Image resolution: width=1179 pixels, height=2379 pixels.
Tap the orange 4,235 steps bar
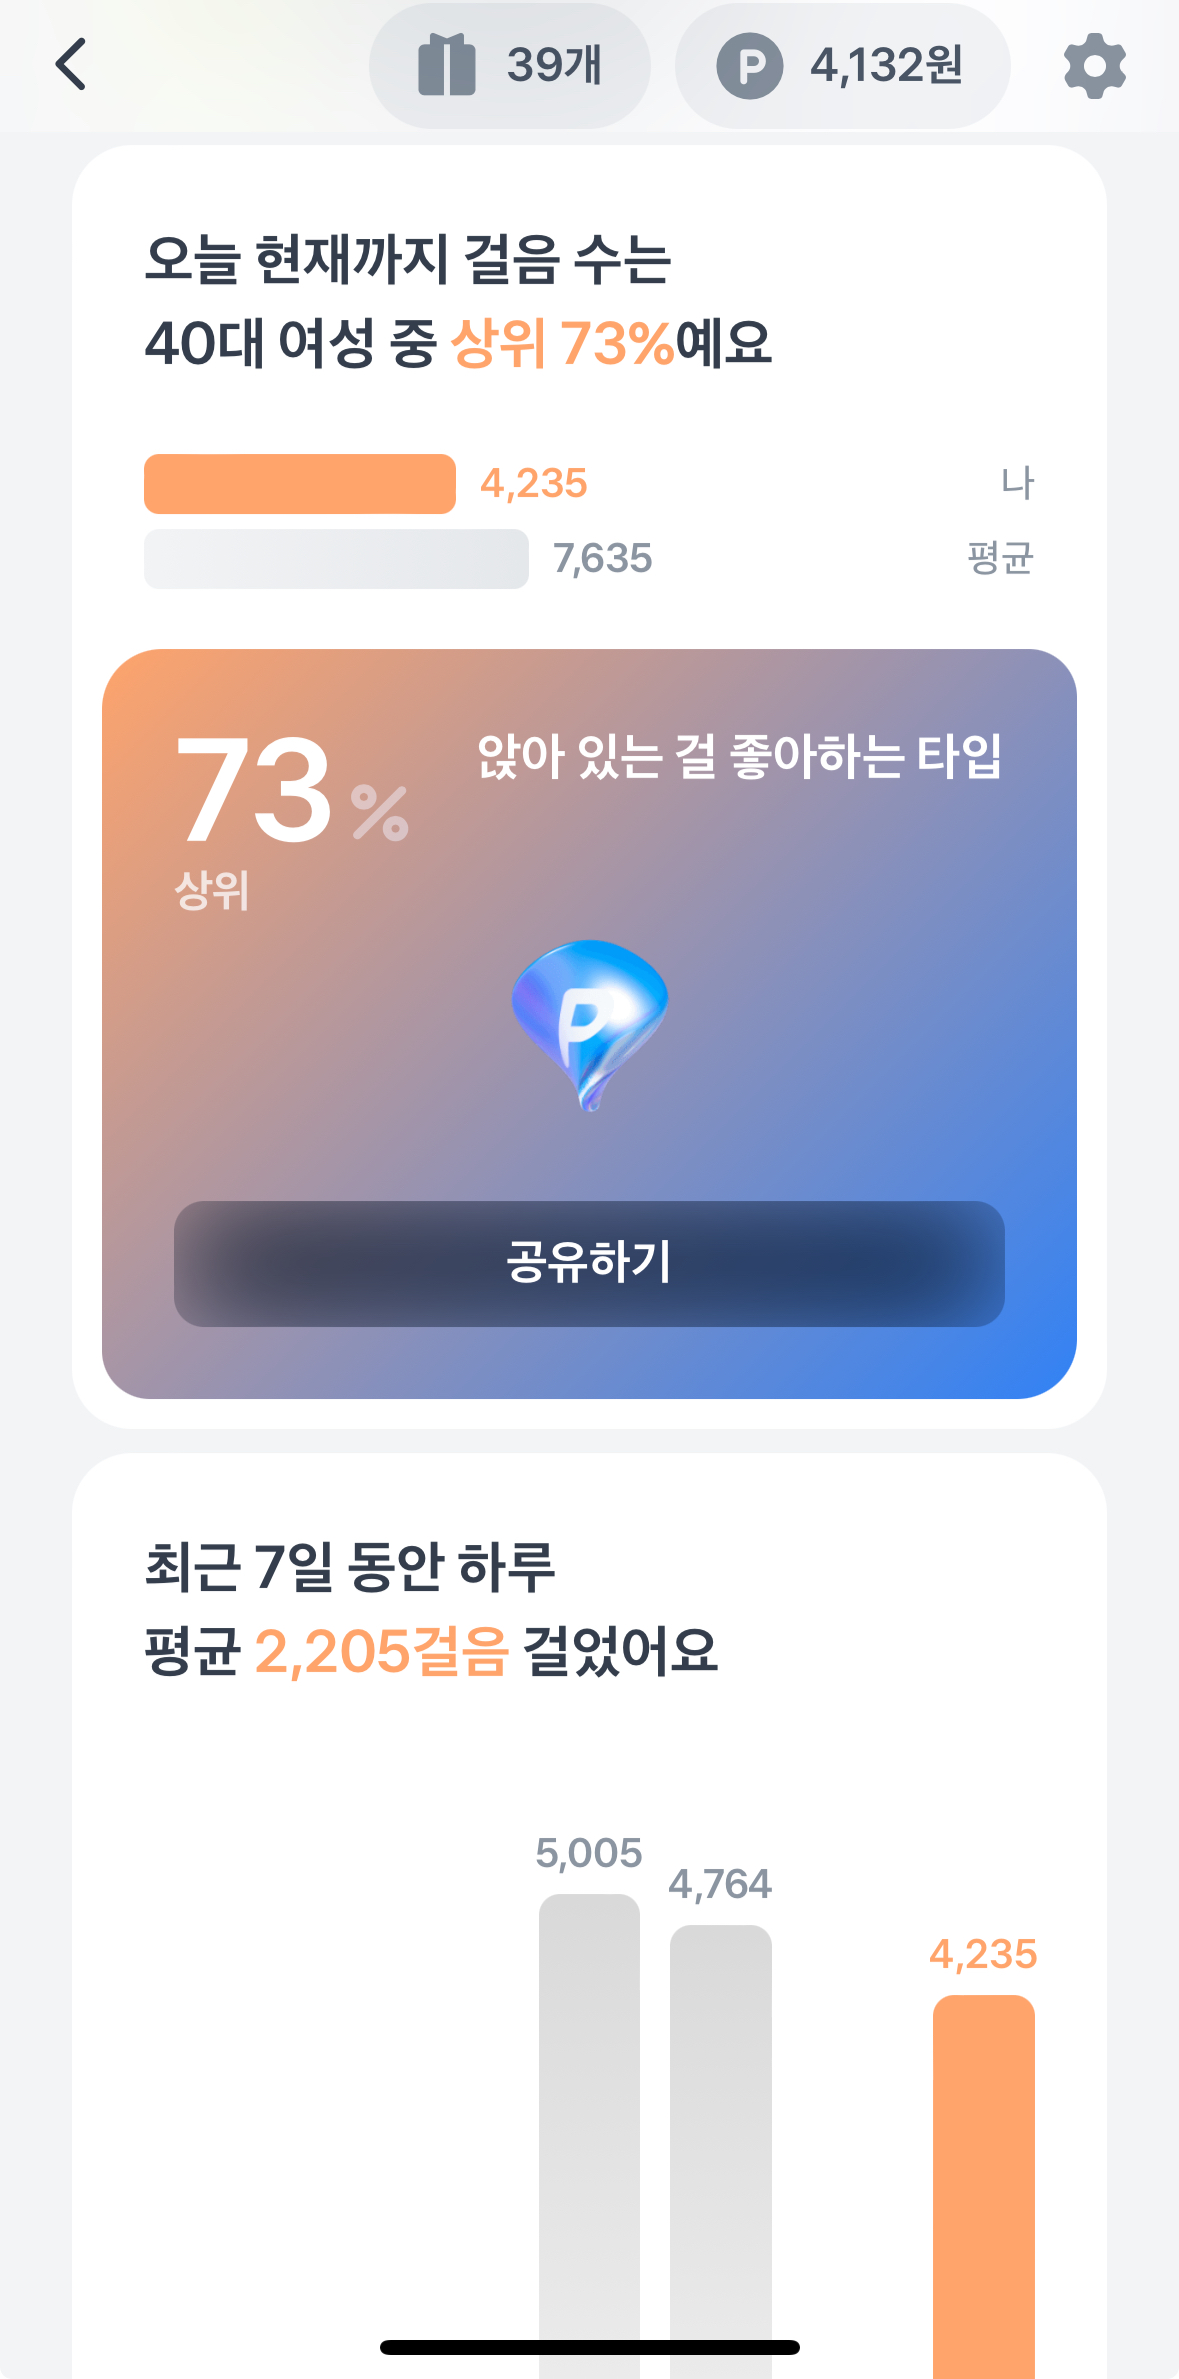300,484
